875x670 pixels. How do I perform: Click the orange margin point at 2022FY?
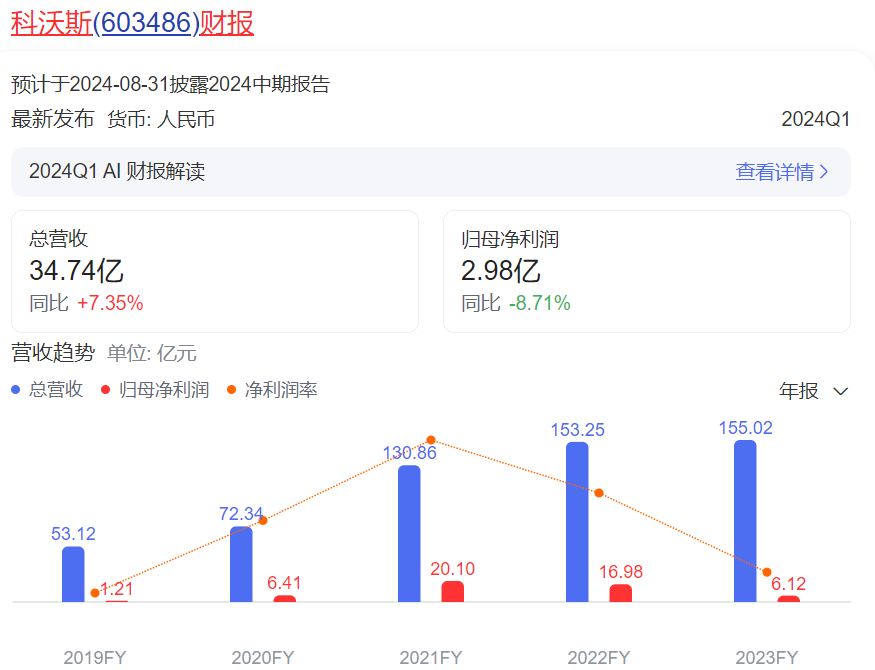(599, 493)
